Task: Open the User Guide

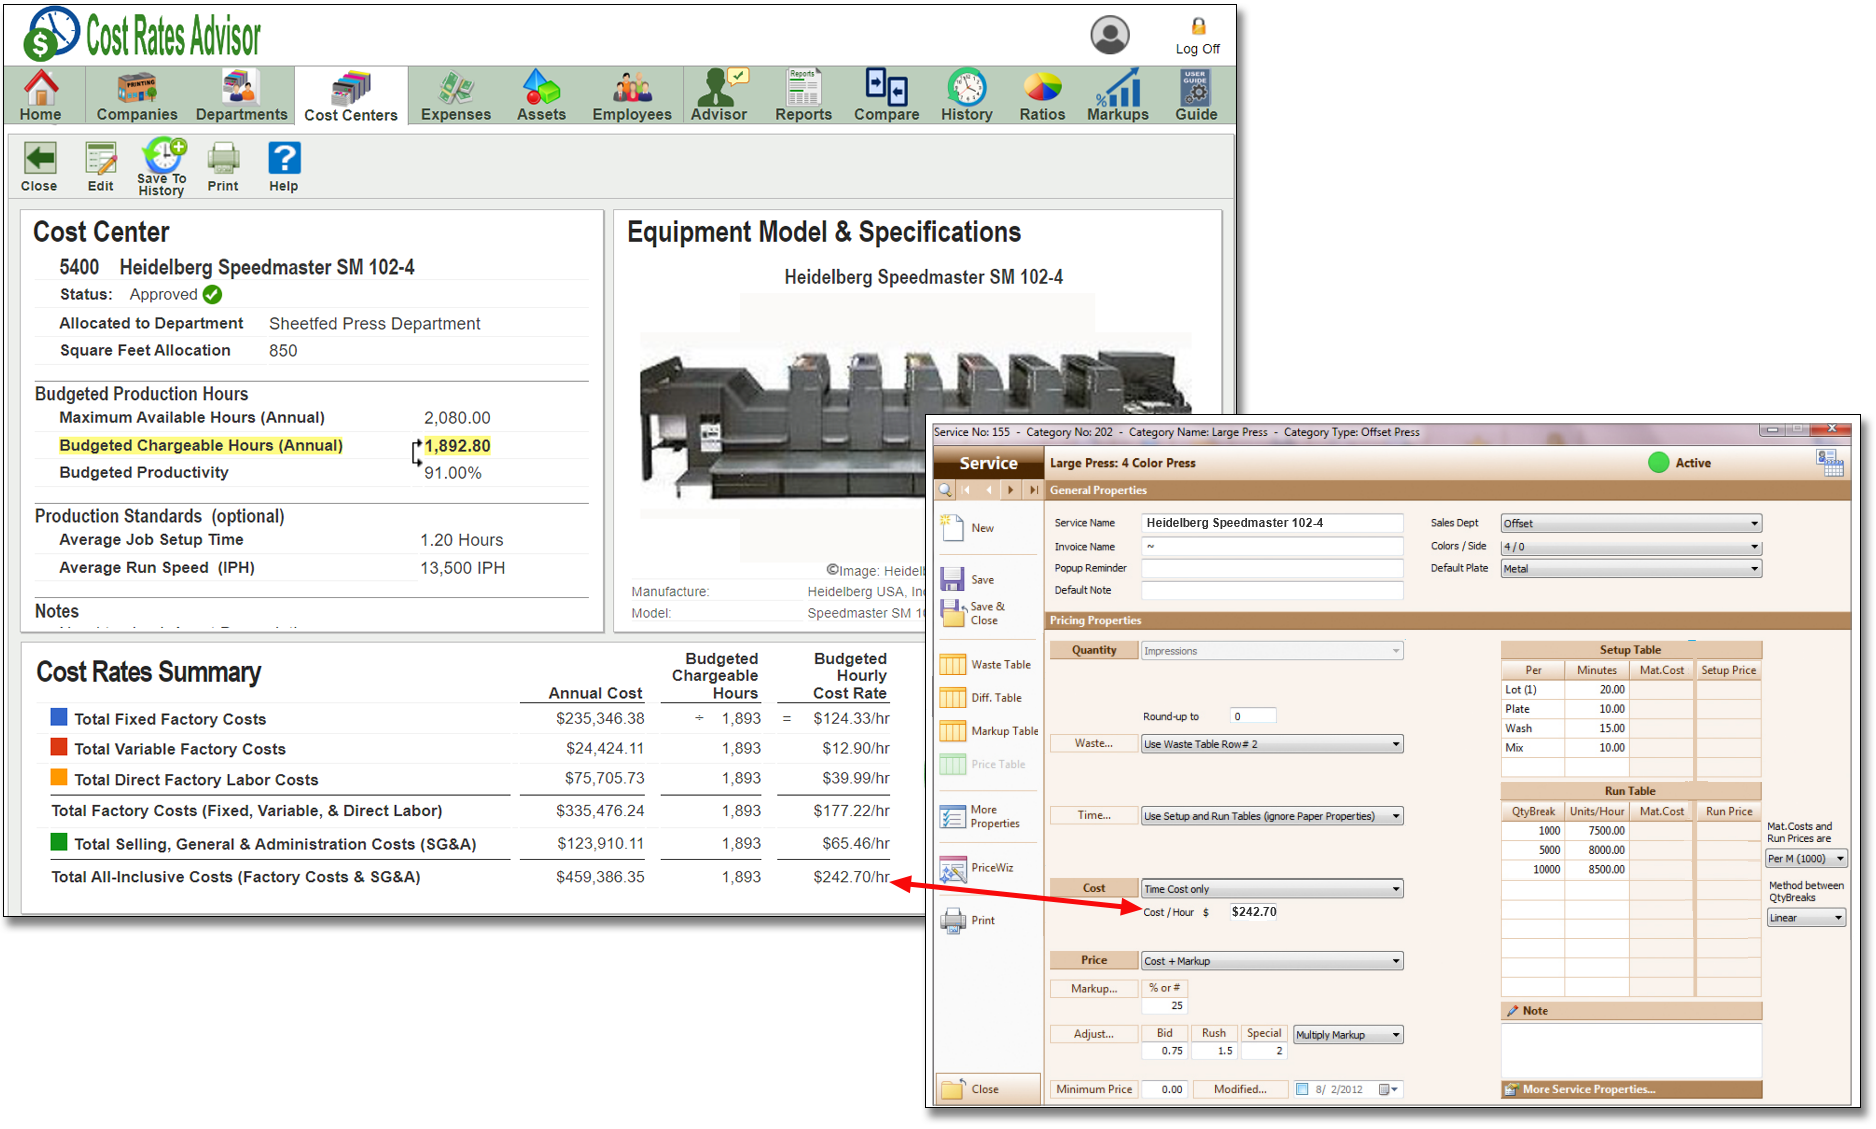Action: 1196,96
